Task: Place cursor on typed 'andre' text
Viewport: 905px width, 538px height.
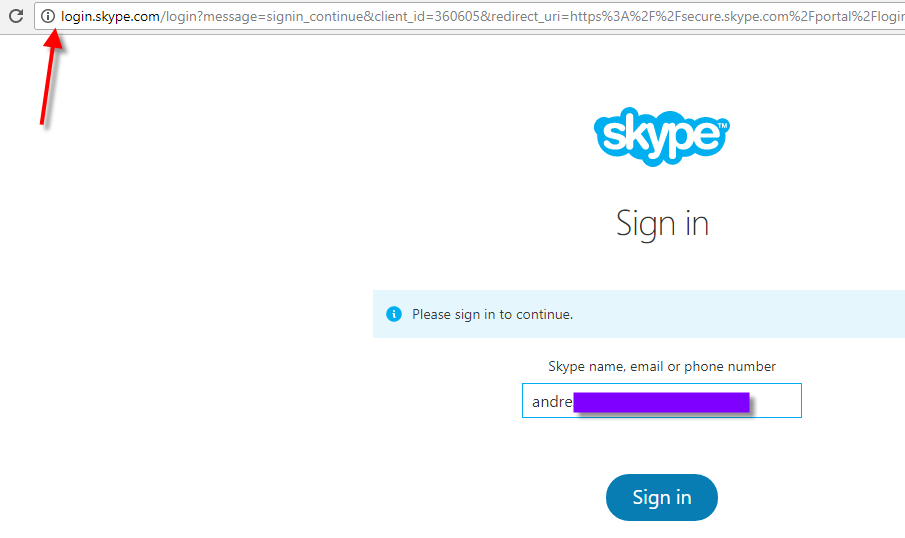Action: point(552,402)
